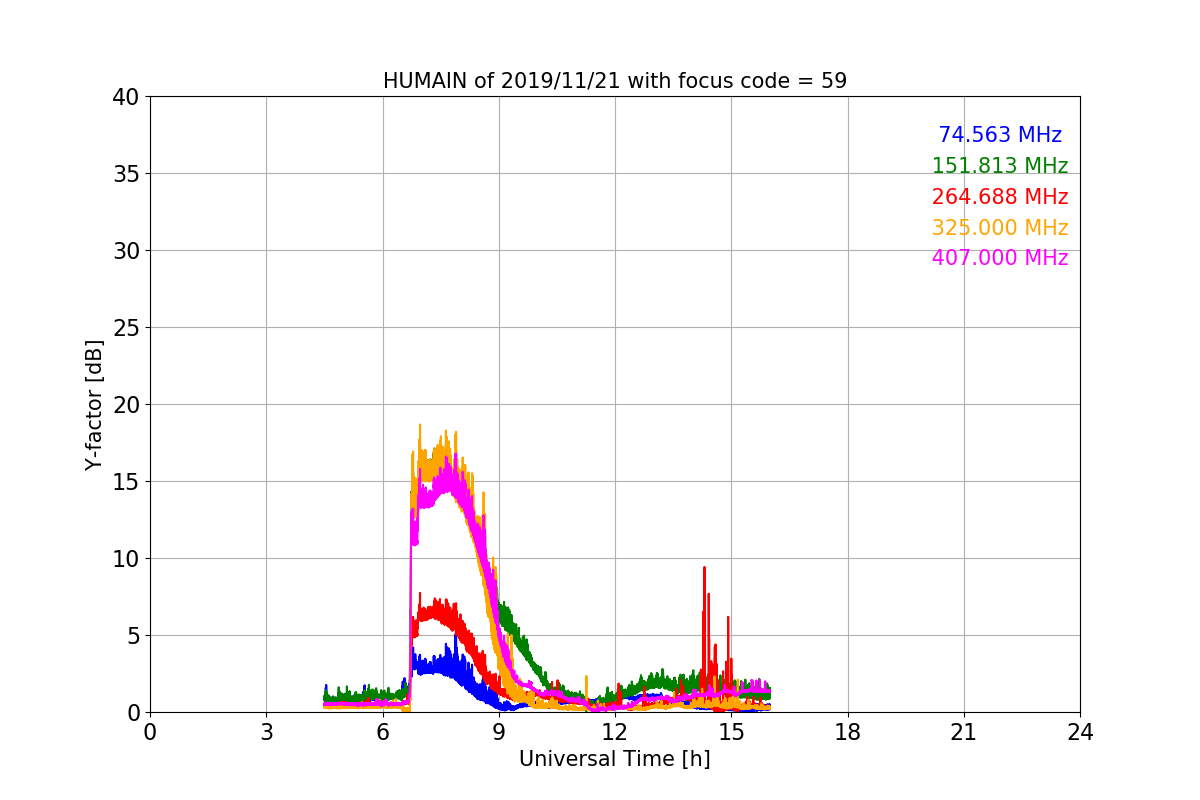Click the 12 tick on the time axis
This screenshot has width=1200, height=800.
pos(615,731)
